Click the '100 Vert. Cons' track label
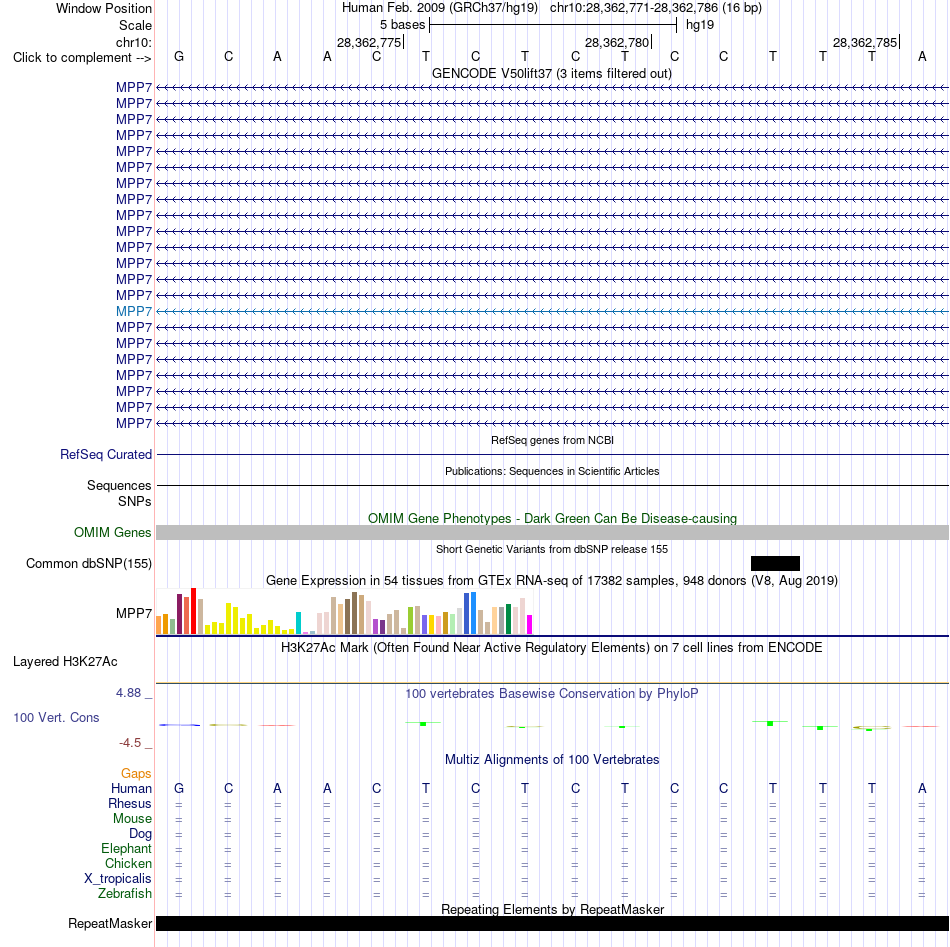 point(56,717)
